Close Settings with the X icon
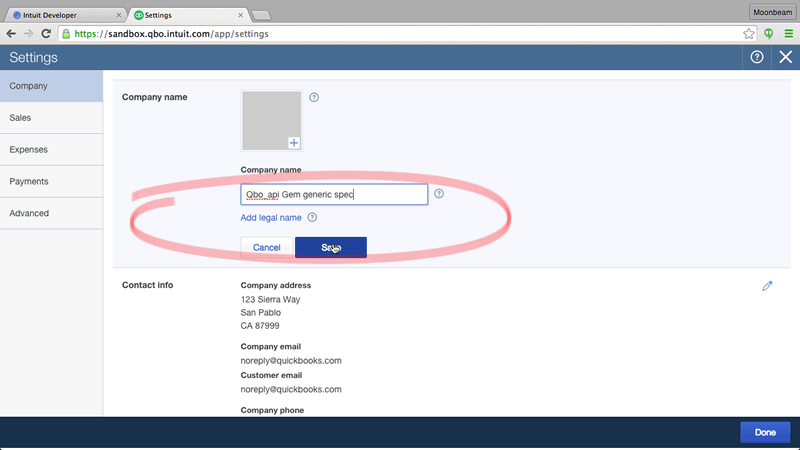Screen dimensions: 800x450 tap(786, 57)
